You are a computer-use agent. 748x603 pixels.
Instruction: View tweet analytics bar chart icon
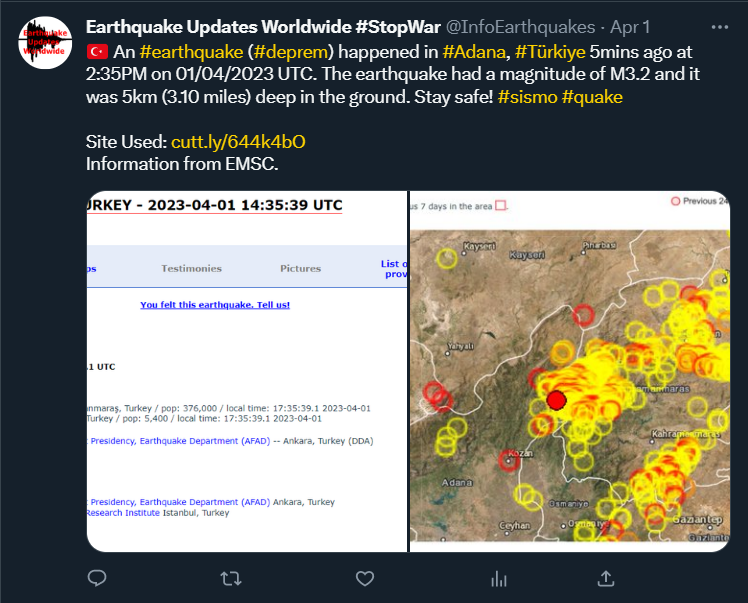(x=499, y=578)
